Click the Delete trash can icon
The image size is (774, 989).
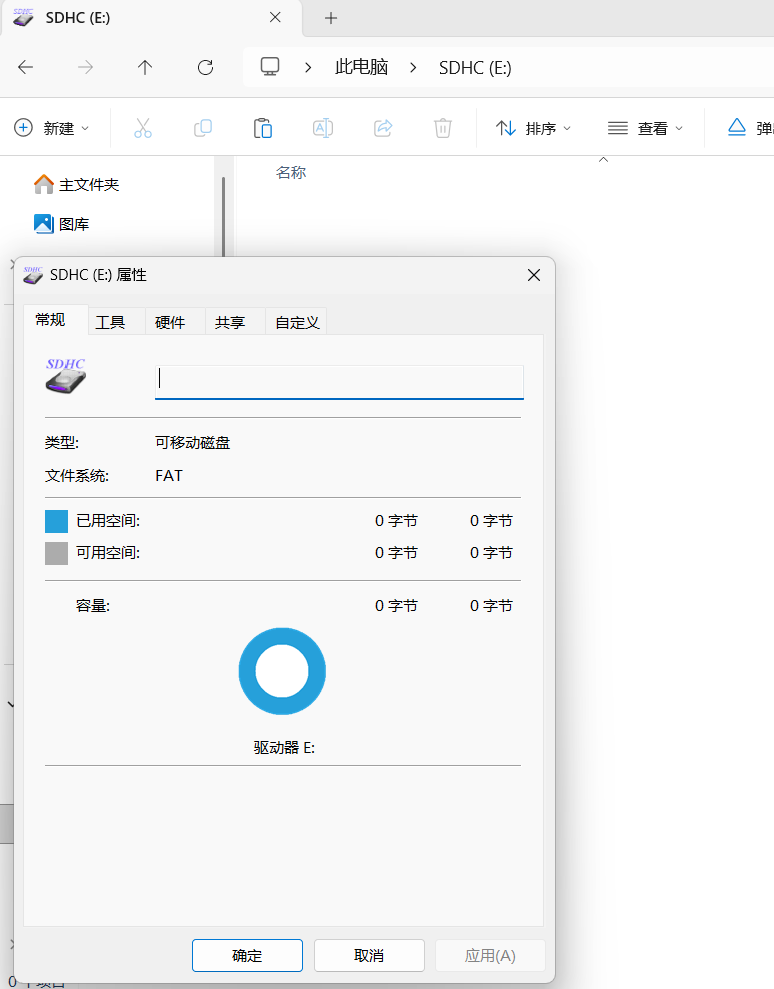click(443, 128)
